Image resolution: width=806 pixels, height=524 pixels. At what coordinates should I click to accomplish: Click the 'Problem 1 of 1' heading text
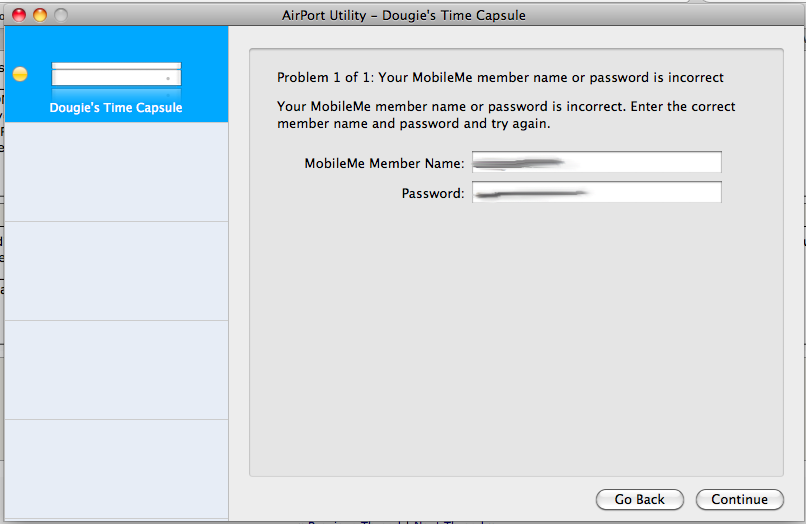(500, 78)
